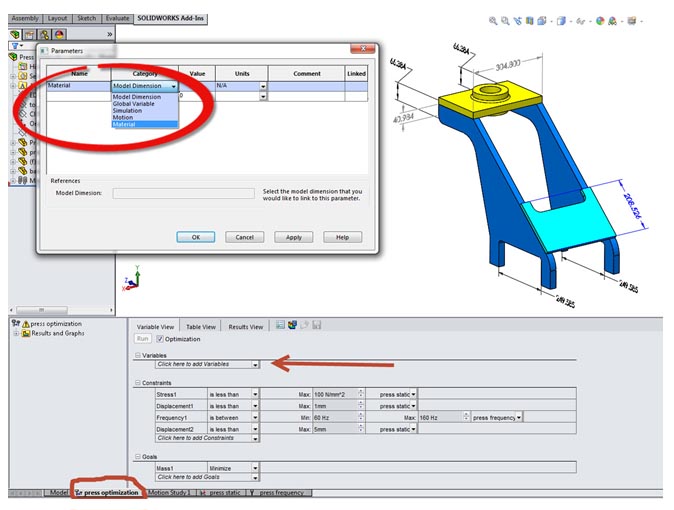This screenshot has width=674, height=510.
Task: Open the FeatureManager design tree tab icon
Action: tap(15, 34)
